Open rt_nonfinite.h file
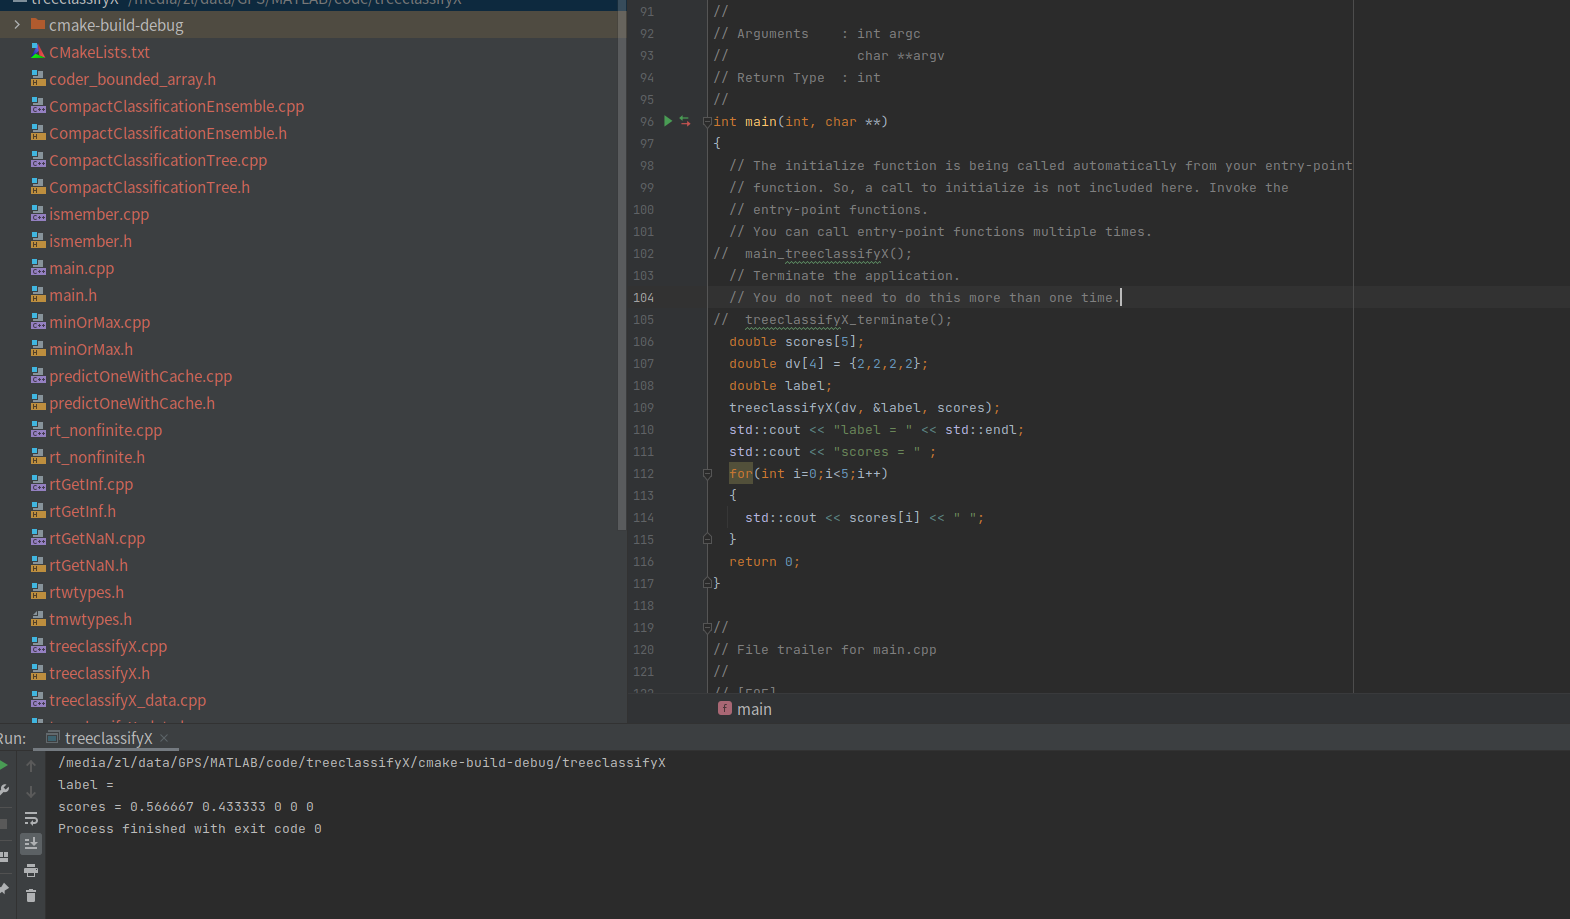 pos(97,457)
